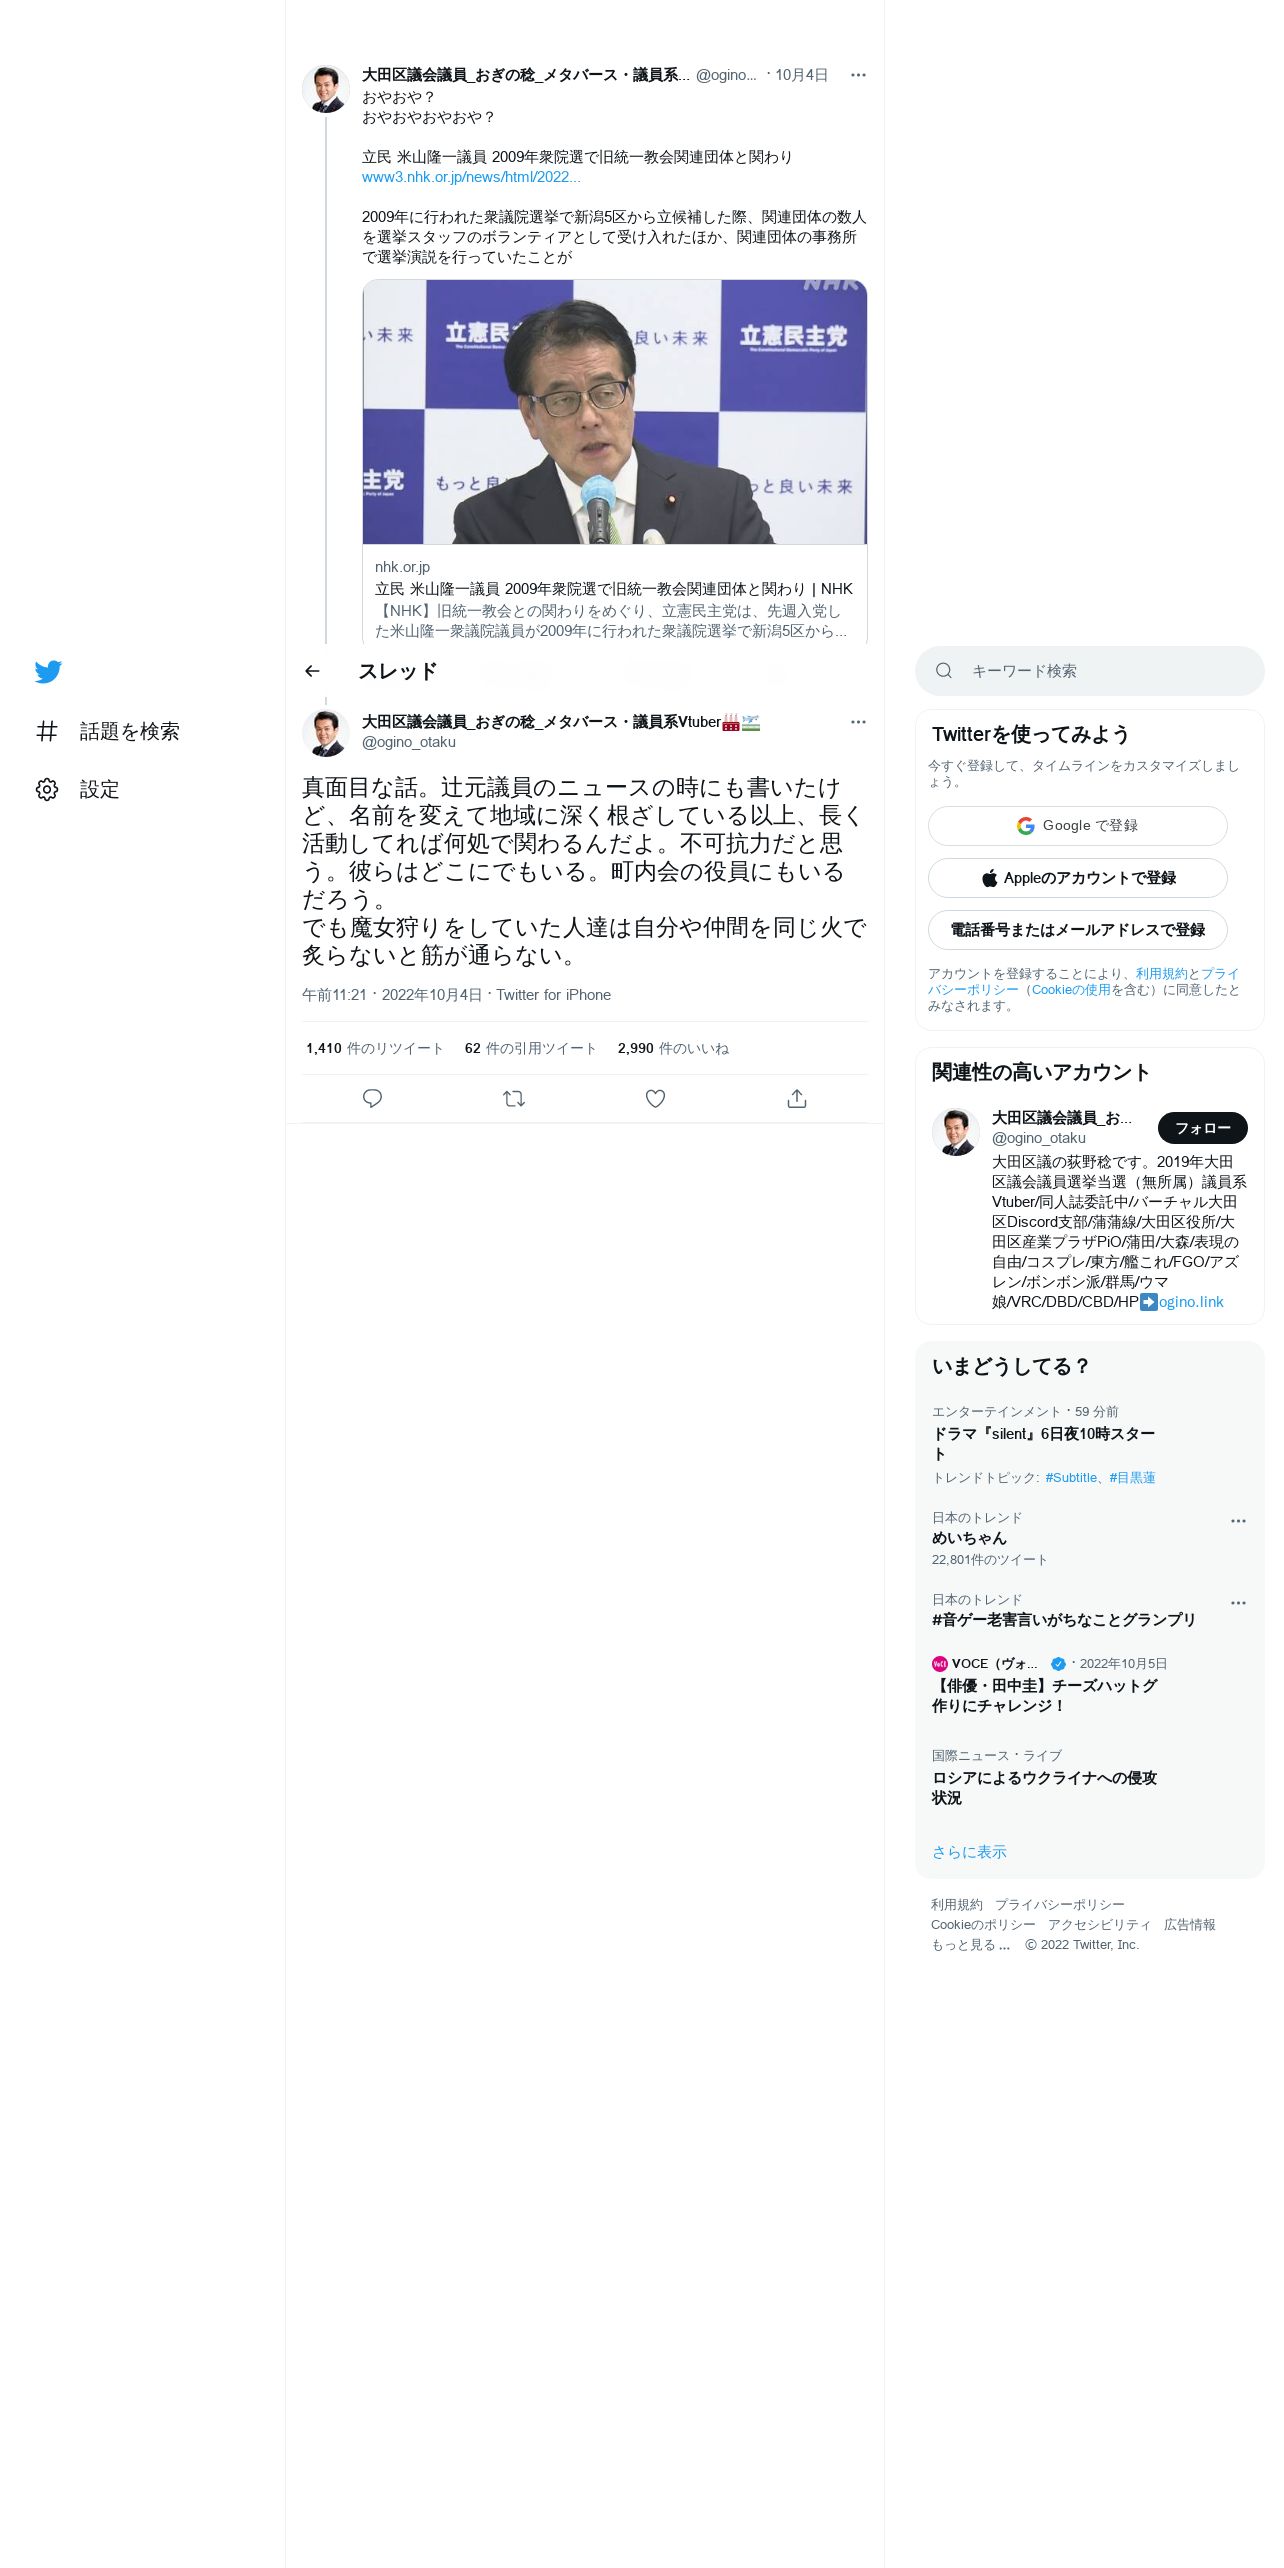Click the Twitter bird logo
1284x2568 pixels.
(48, 671)
